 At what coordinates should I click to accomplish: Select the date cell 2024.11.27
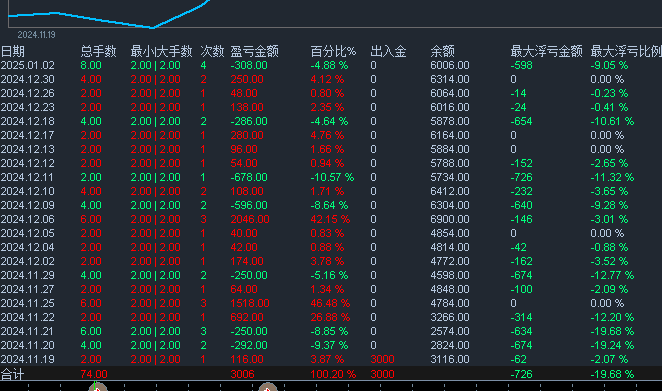[x=28, y=289]
